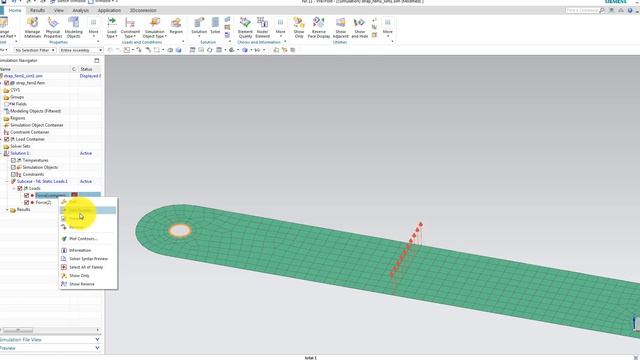Click the navigator horizontal scrollbar thumb
Image resolution: width=640 pixels, height=360 pixels.
(18, 330)
